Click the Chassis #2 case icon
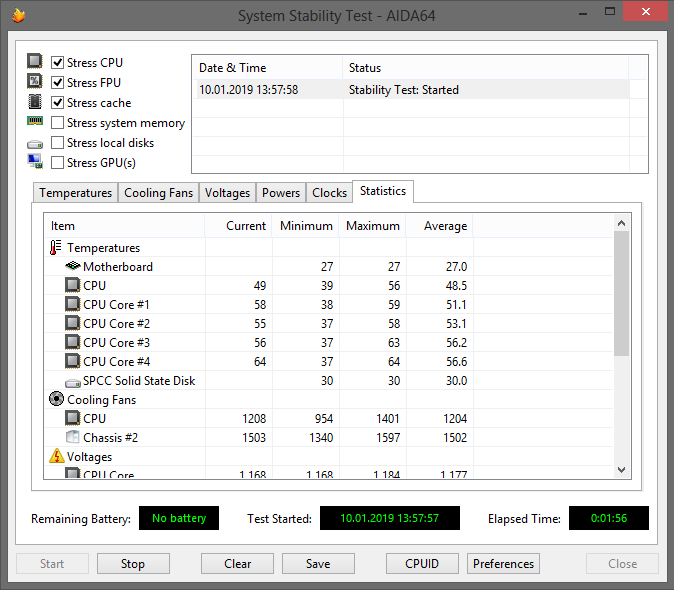 click(x=73, y=437)
